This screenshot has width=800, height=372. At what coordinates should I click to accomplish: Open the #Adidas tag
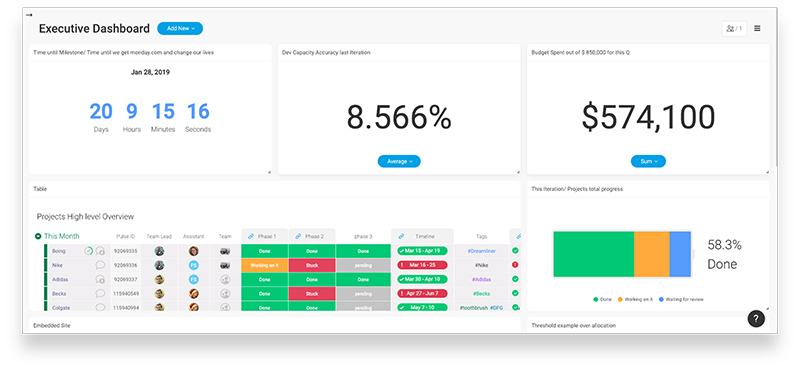tap(482, 279)
